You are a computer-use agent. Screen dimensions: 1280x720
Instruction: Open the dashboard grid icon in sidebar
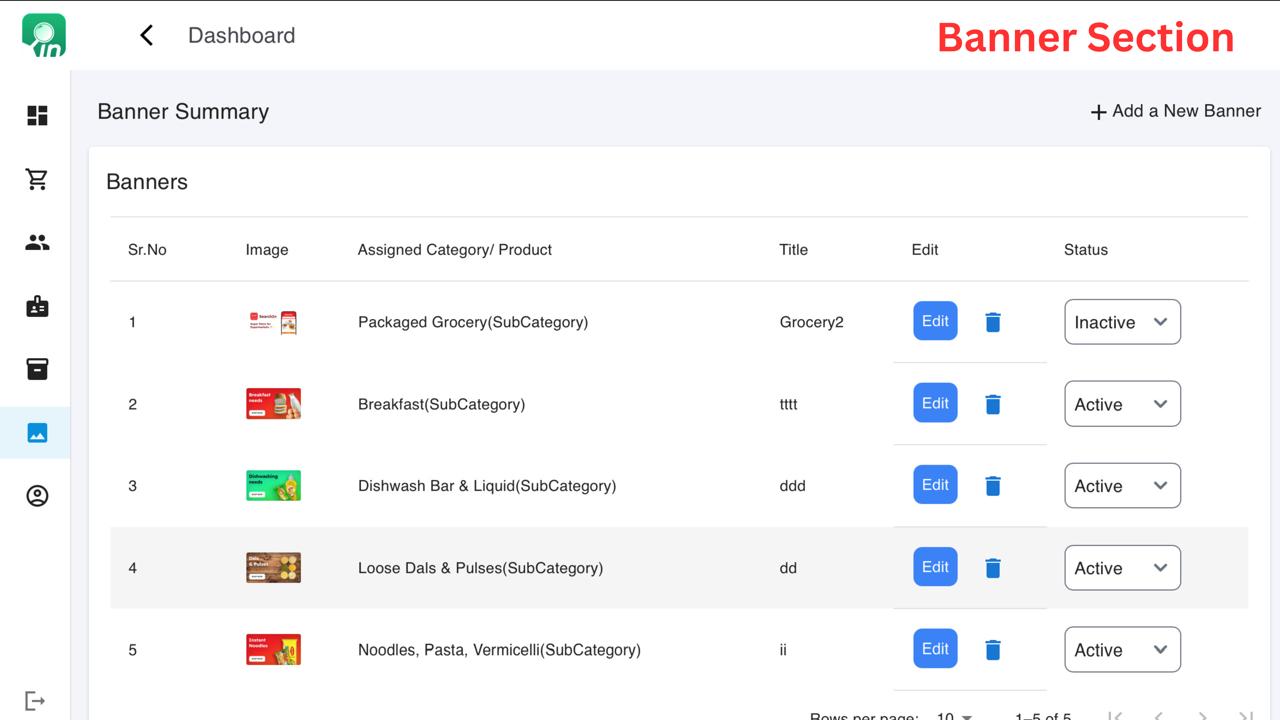coord(37,116)
